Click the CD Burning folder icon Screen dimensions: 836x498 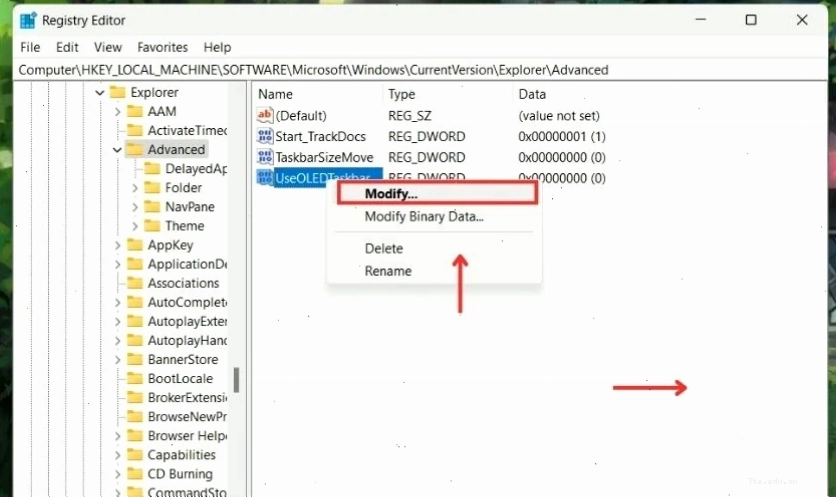pos(135,474)
